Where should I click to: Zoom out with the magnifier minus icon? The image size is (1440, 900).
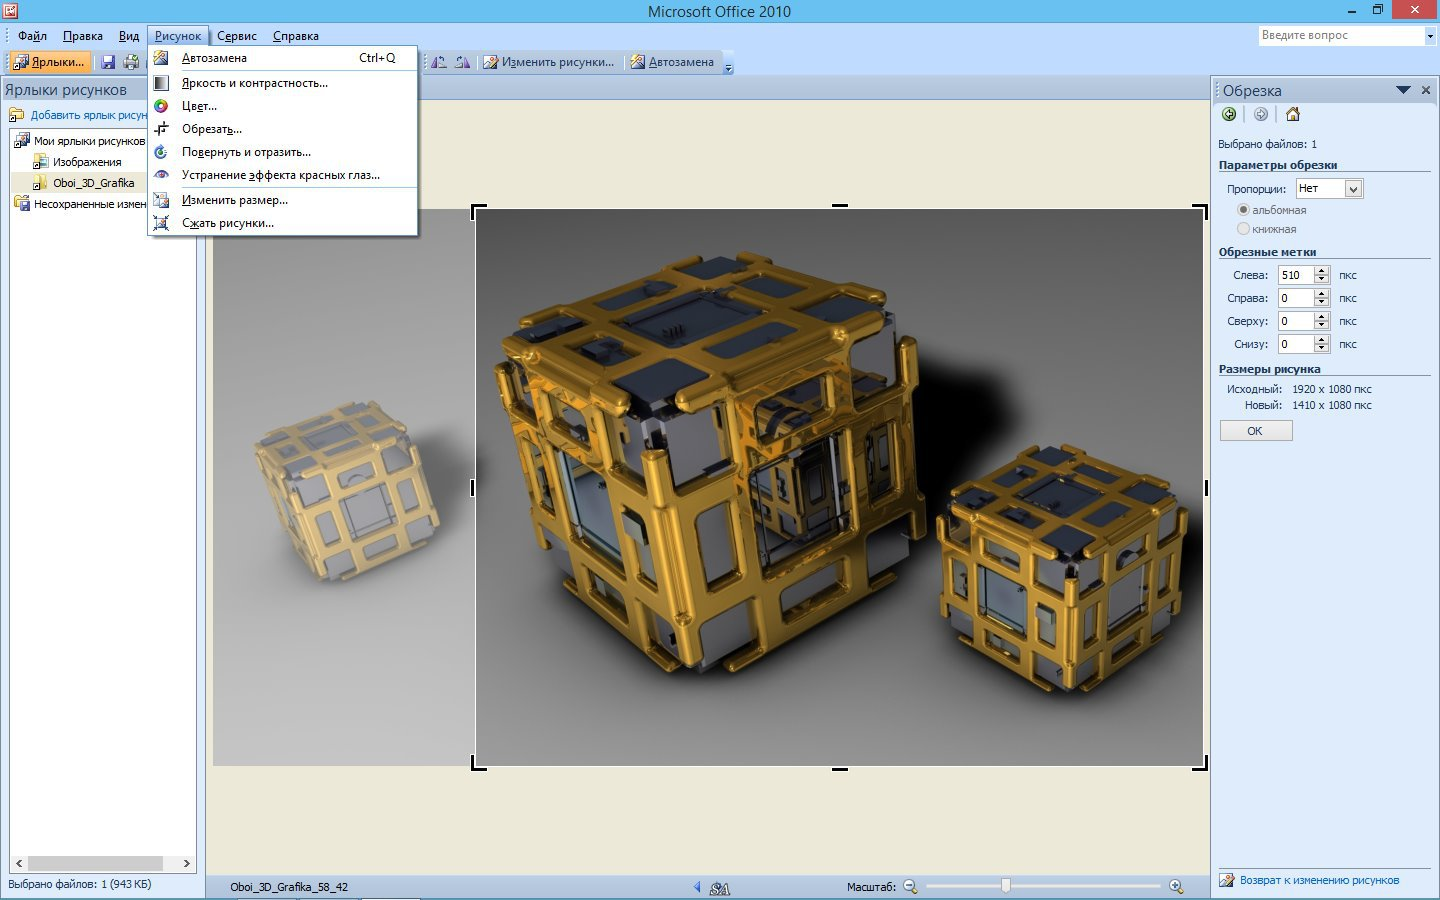tap(910, 886)
